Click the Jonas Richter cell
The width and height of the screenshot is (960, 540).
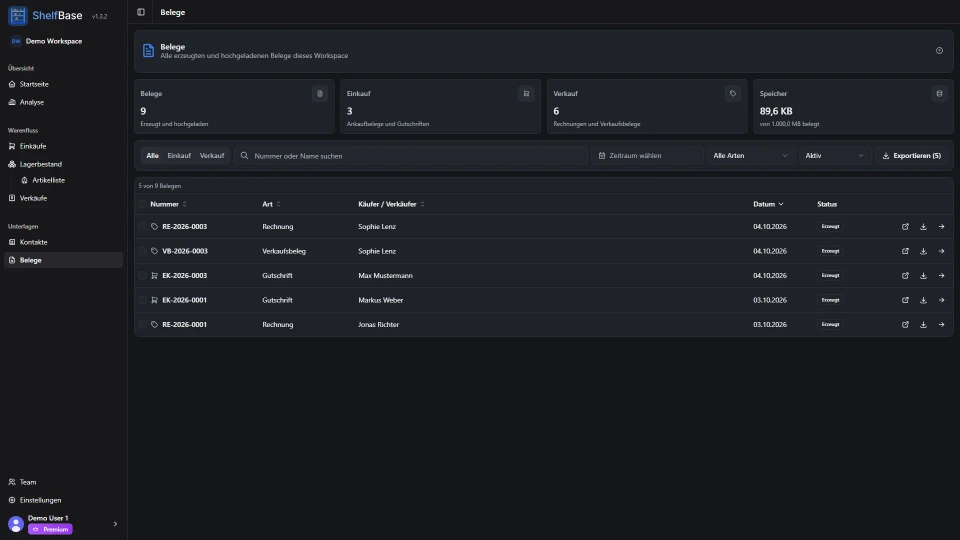click(378, 324)
